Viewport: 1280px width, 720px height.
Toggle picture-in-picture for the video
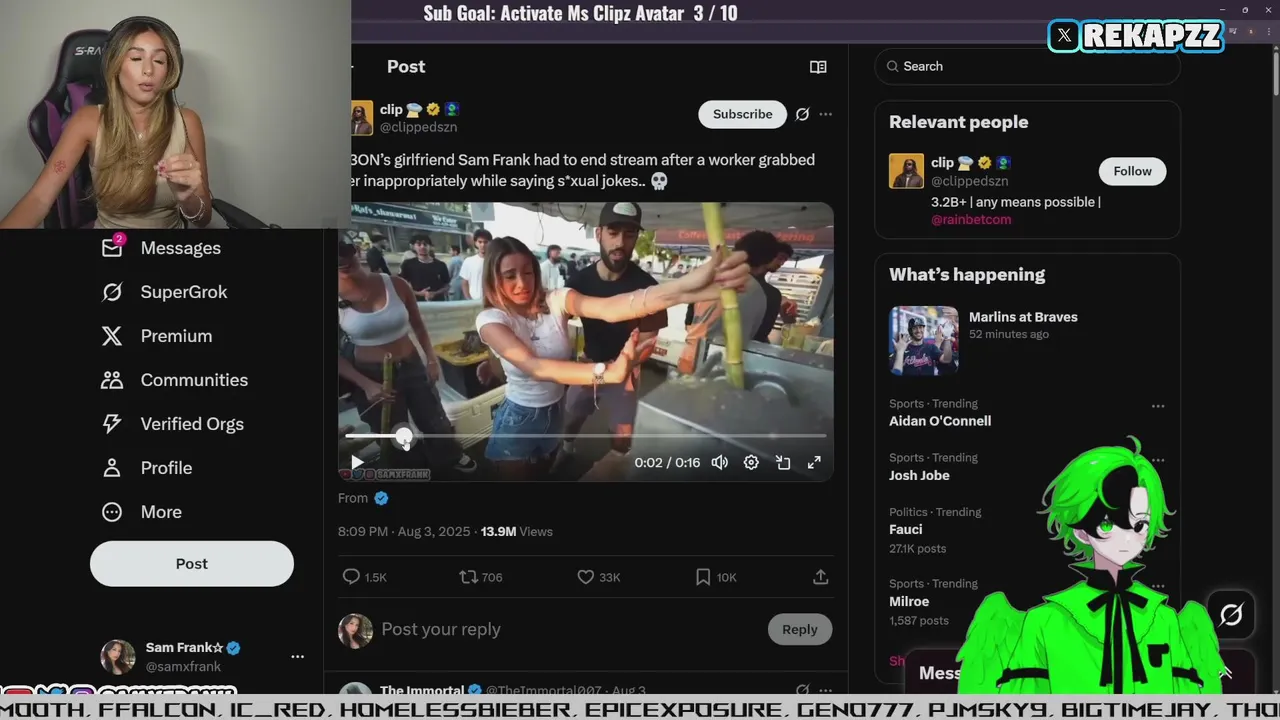point(783,463)
